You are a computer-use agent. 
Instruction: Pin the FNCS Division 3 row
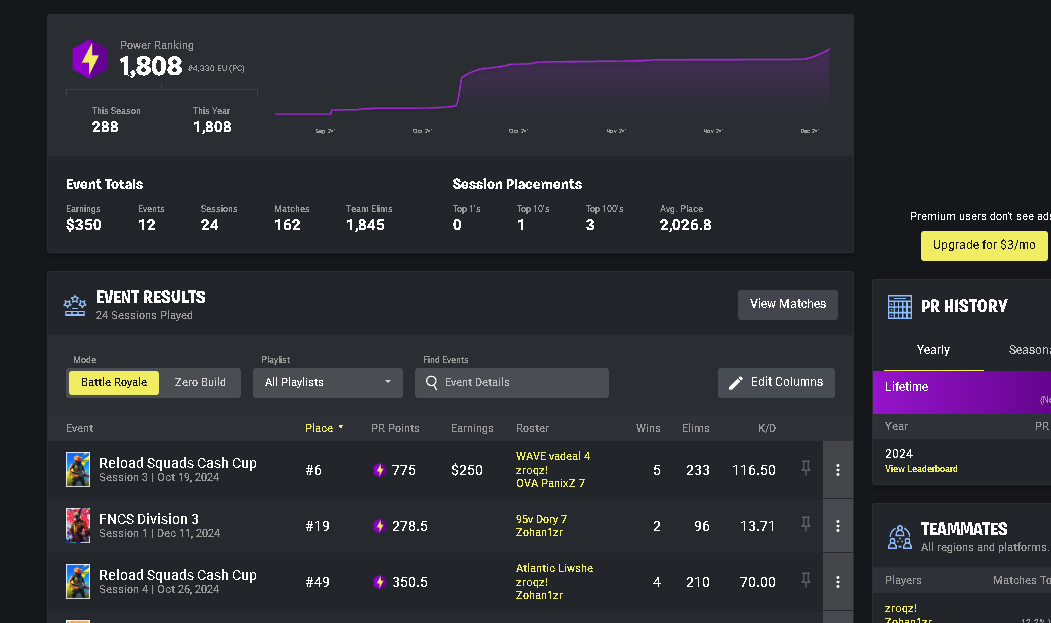pyautogui.click(x=806, y=524)
